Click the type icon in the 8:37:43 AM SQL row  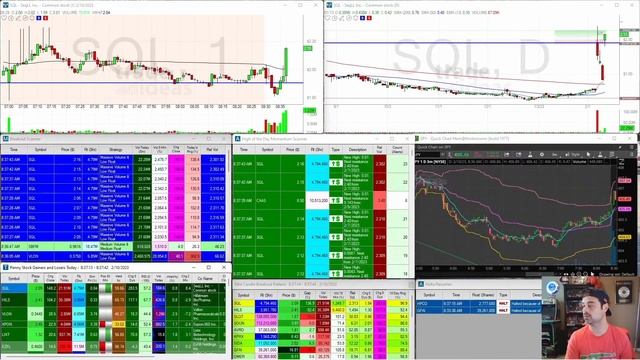point(336,164)
